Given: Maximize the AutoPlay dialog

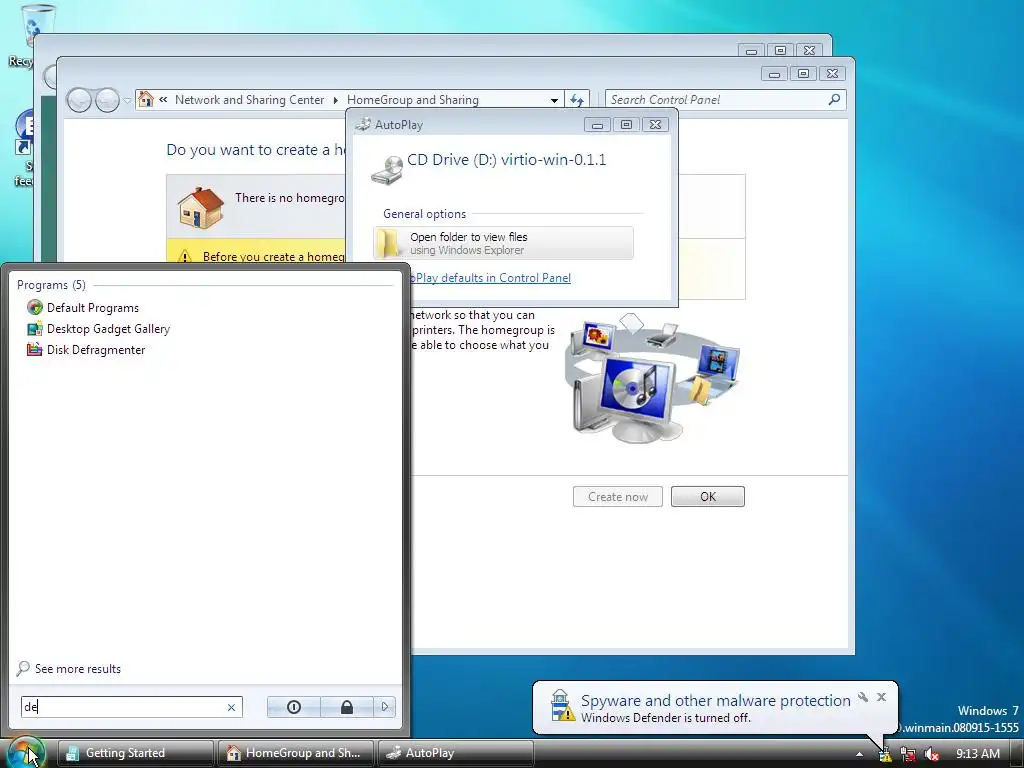Looking at the screenshot, I should [626, 124].
